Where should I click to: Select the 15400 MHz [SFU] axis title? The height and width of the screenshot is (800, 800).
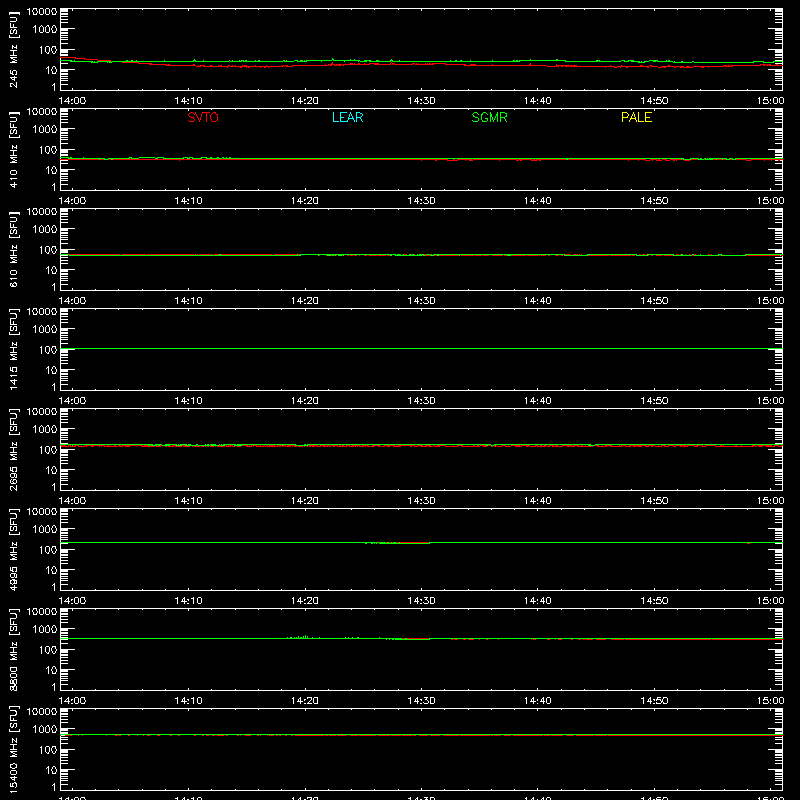[14, 749]
